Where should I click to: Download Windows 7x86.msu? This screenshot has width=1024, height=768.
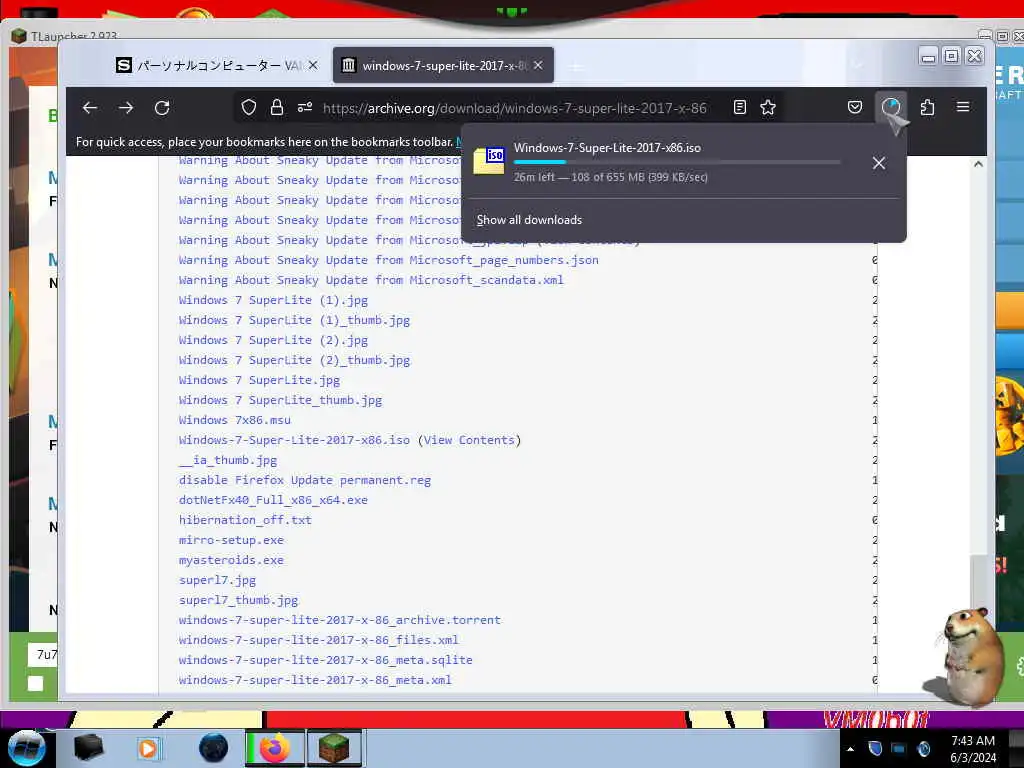(x=234, y=420)
